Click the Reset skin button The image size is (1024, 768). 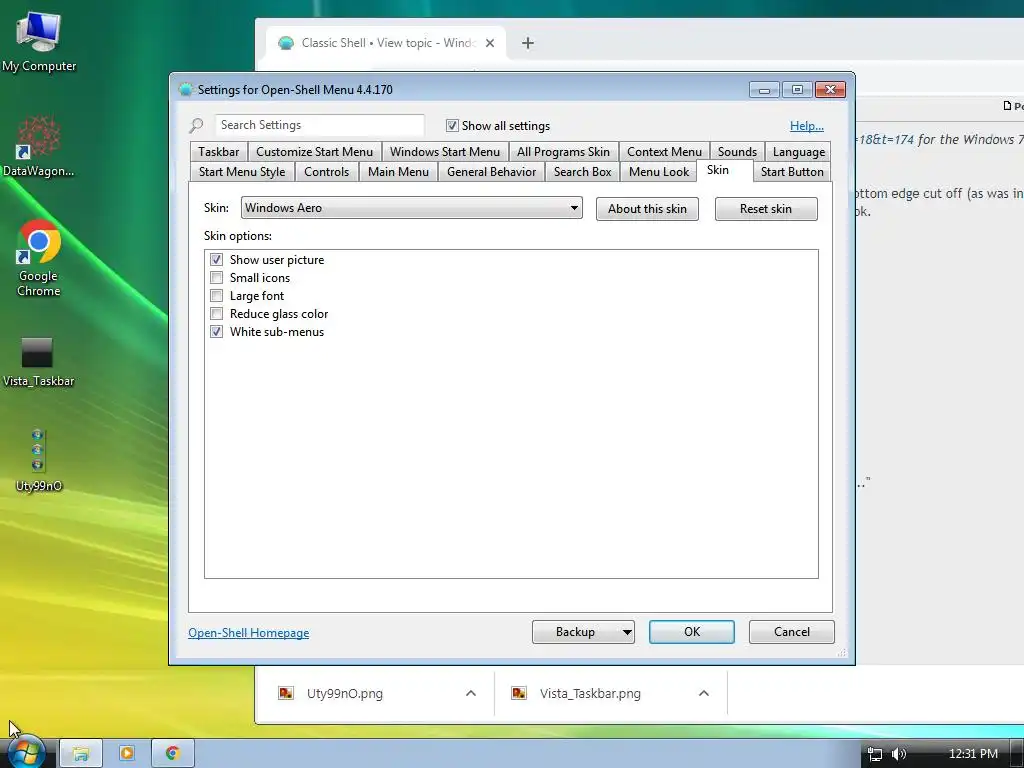(766, 209)
